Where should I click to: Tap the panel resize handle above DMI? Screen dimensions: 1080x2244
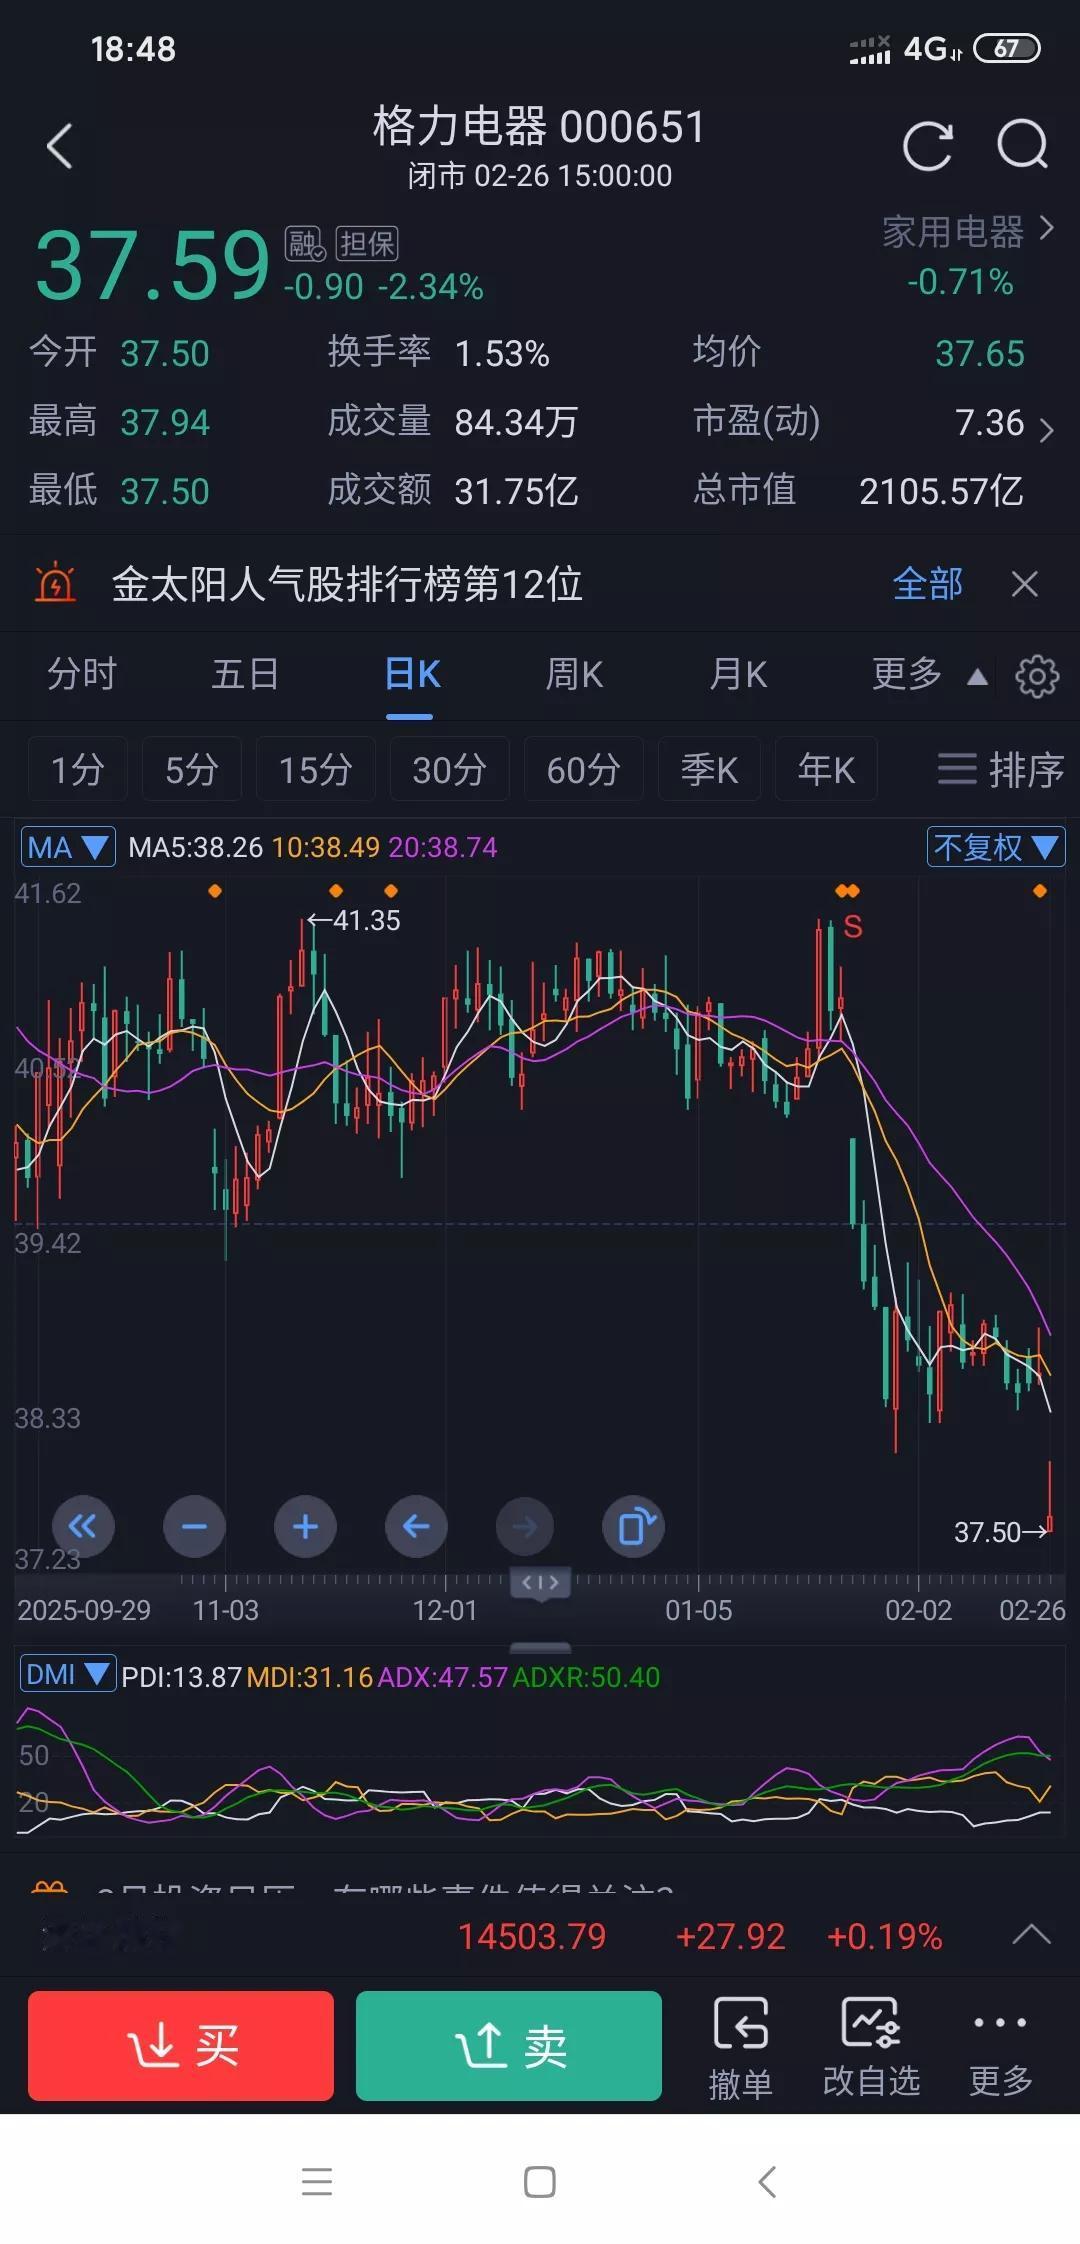[540, 1647]
